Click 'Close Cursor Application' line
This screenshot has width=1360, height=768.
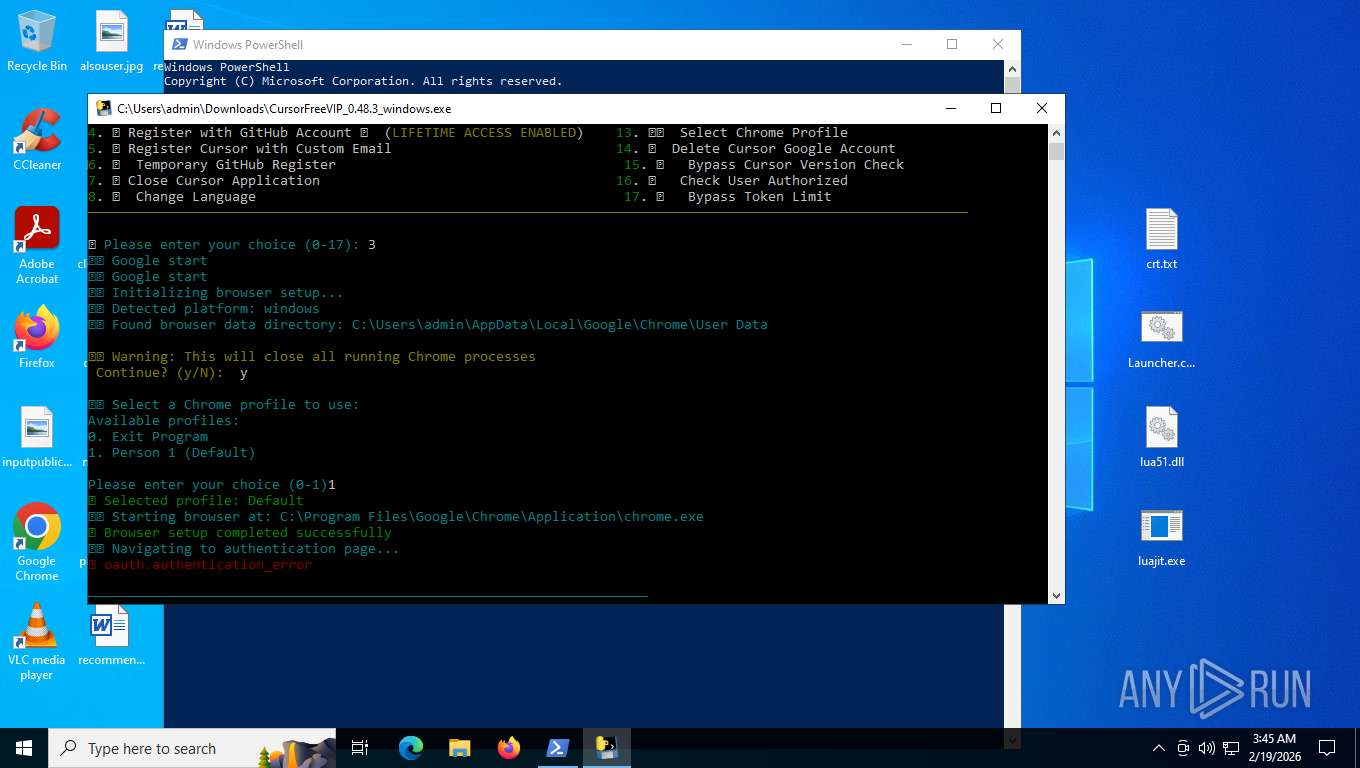click(204, 181)
